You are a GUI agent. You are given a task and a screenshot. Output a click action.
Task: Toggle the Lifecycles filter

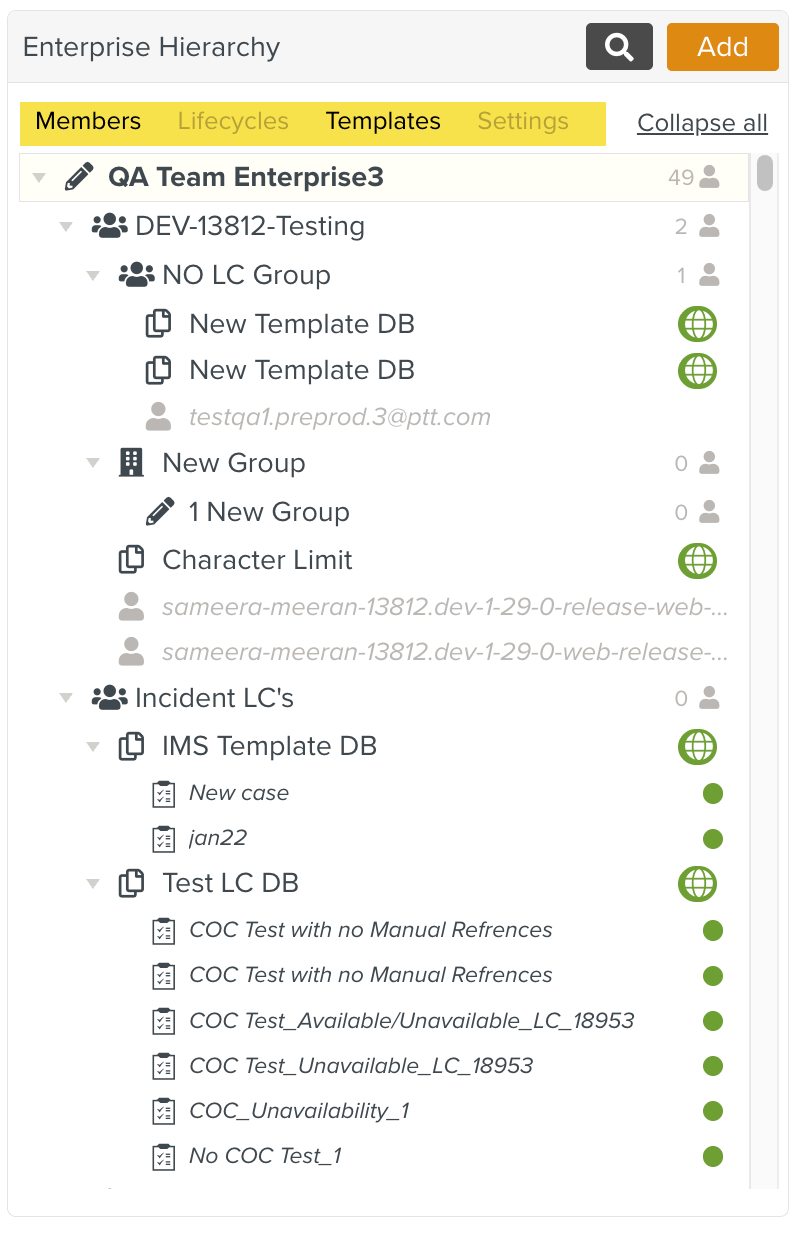(x=233, y=122)
